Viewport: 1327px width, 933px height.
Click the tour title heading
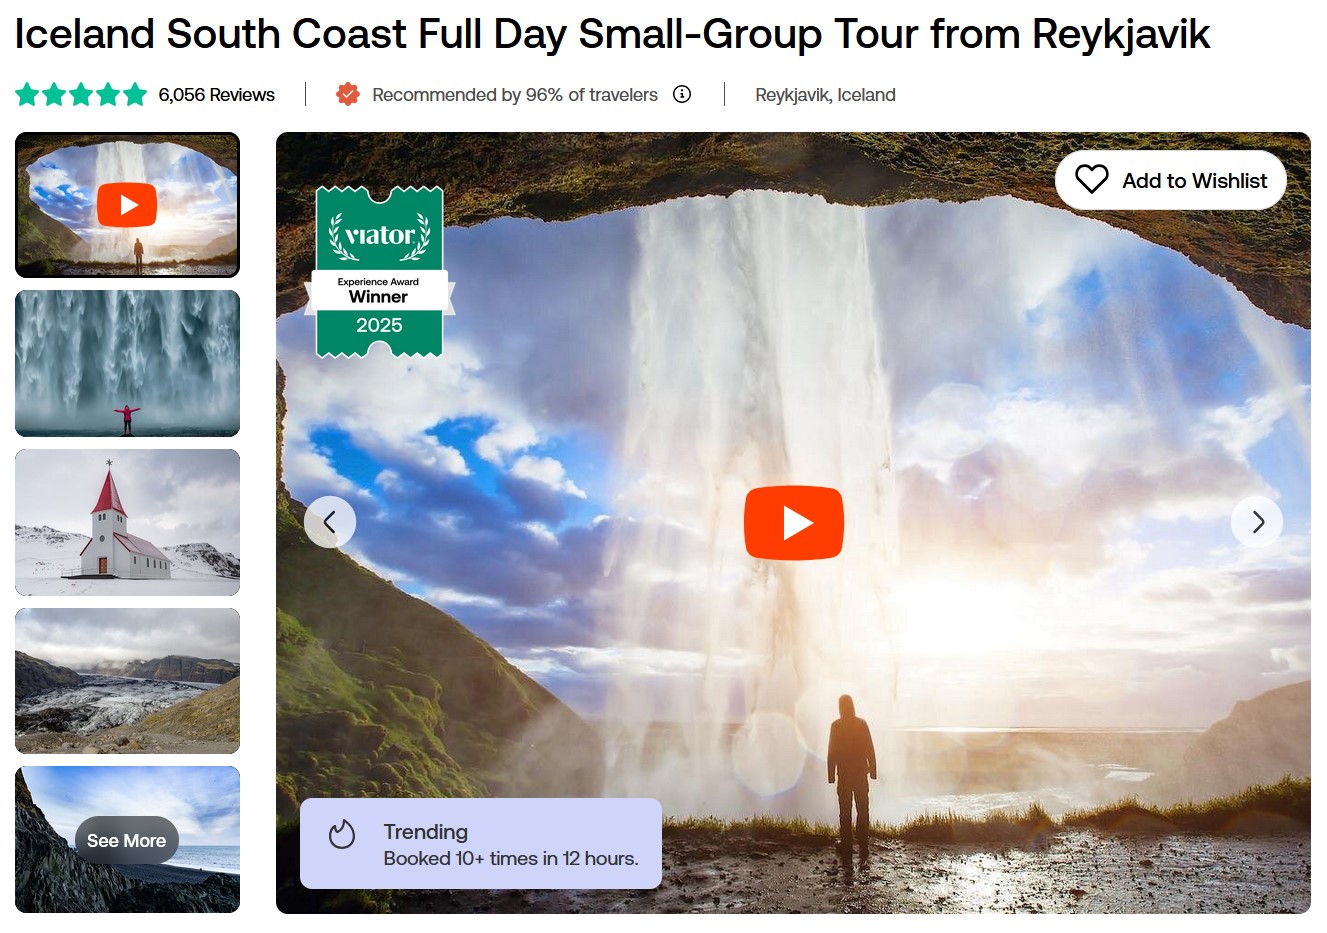(611, 34)
